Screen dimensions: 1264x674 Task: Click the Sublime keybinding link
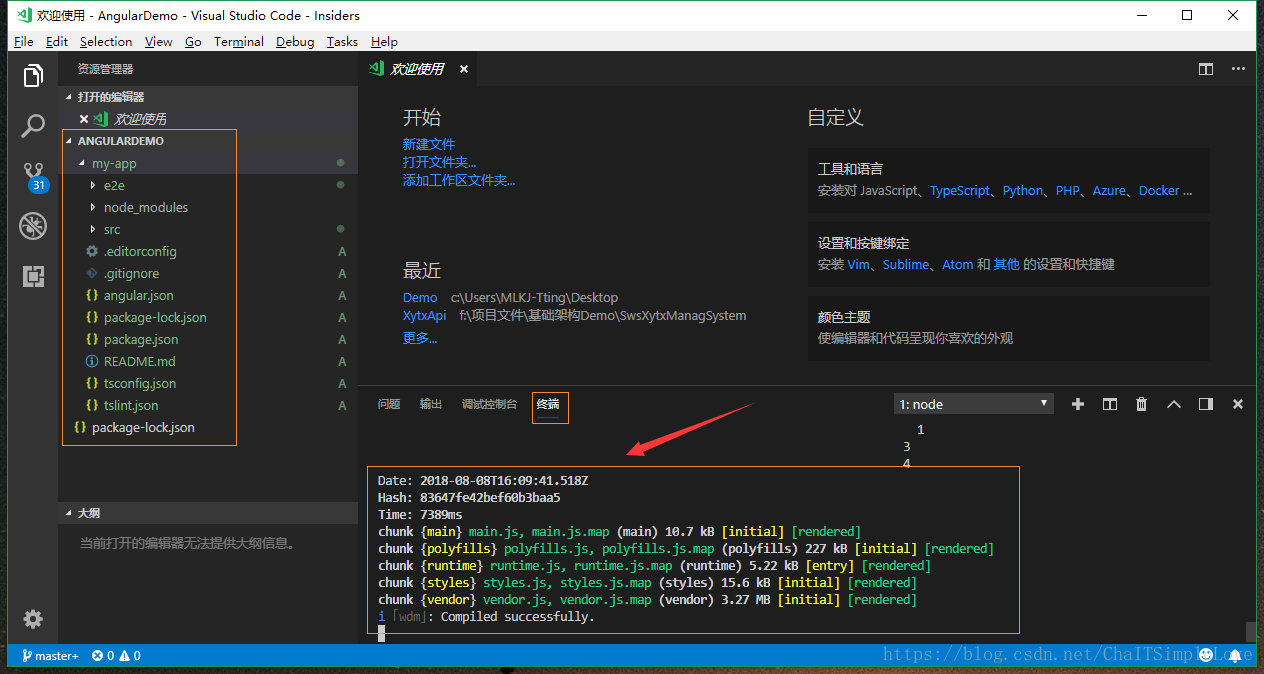tap(906, 264)
